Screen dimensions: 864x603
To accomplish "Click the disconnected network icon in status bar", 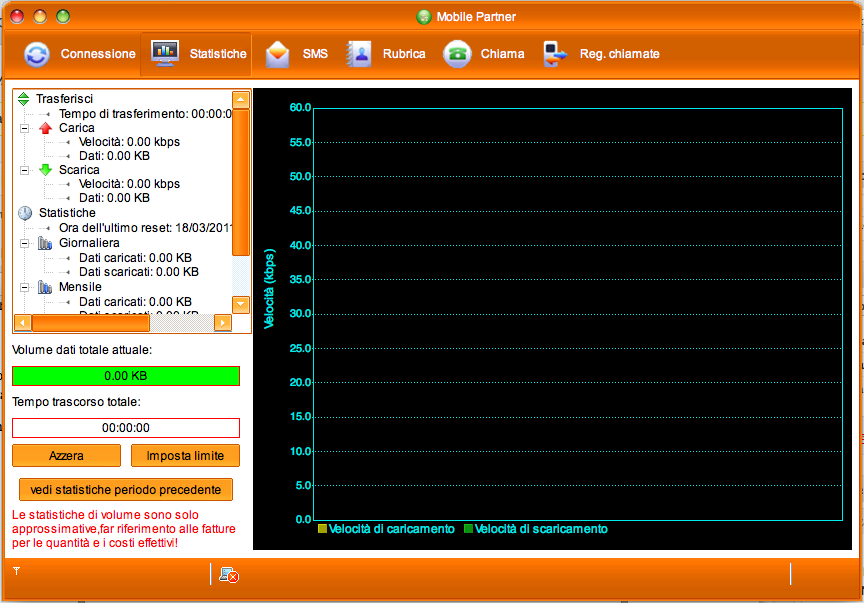I will point(229,575).
